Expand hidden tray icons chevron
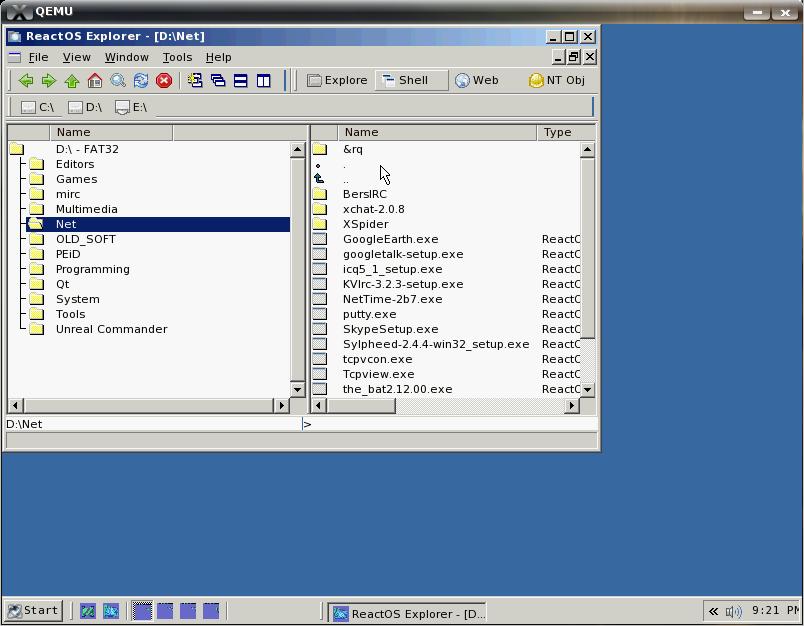Viewport: 804px width, 626px height. (713, 611)
